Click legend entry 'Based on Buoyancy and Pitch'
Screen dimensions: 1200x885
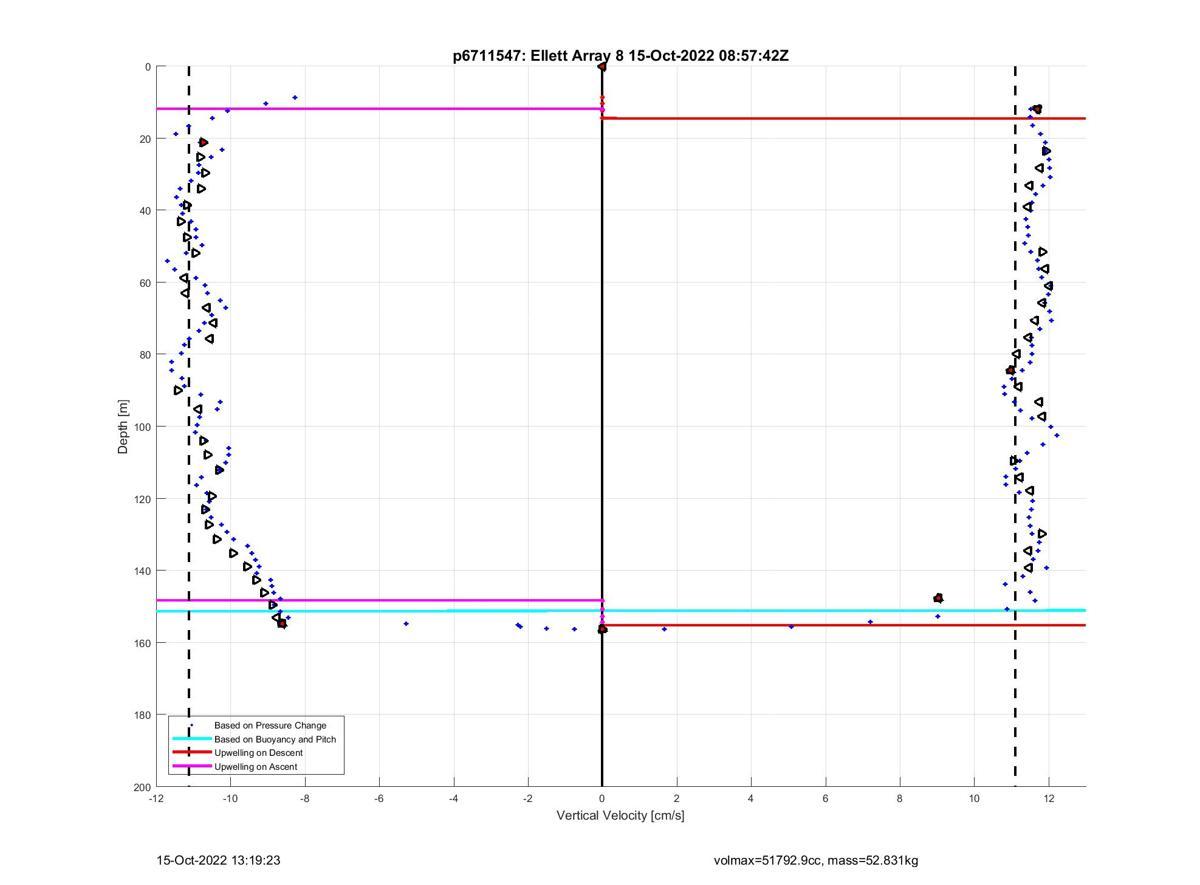tap(275, 739)
